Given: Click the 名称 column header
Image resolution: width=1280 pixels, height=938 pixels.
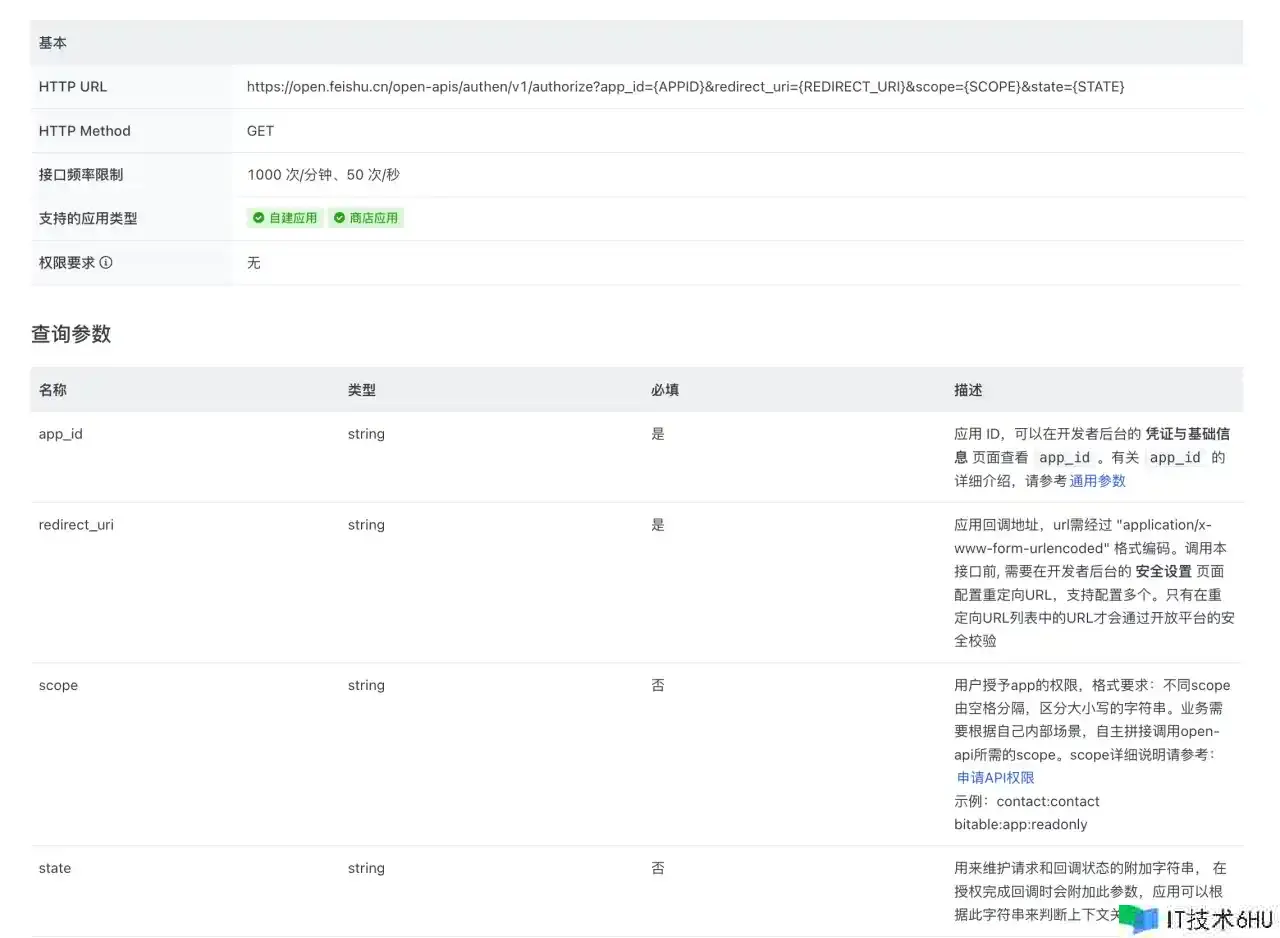Looking at the screenshot, I should [53, 390].
